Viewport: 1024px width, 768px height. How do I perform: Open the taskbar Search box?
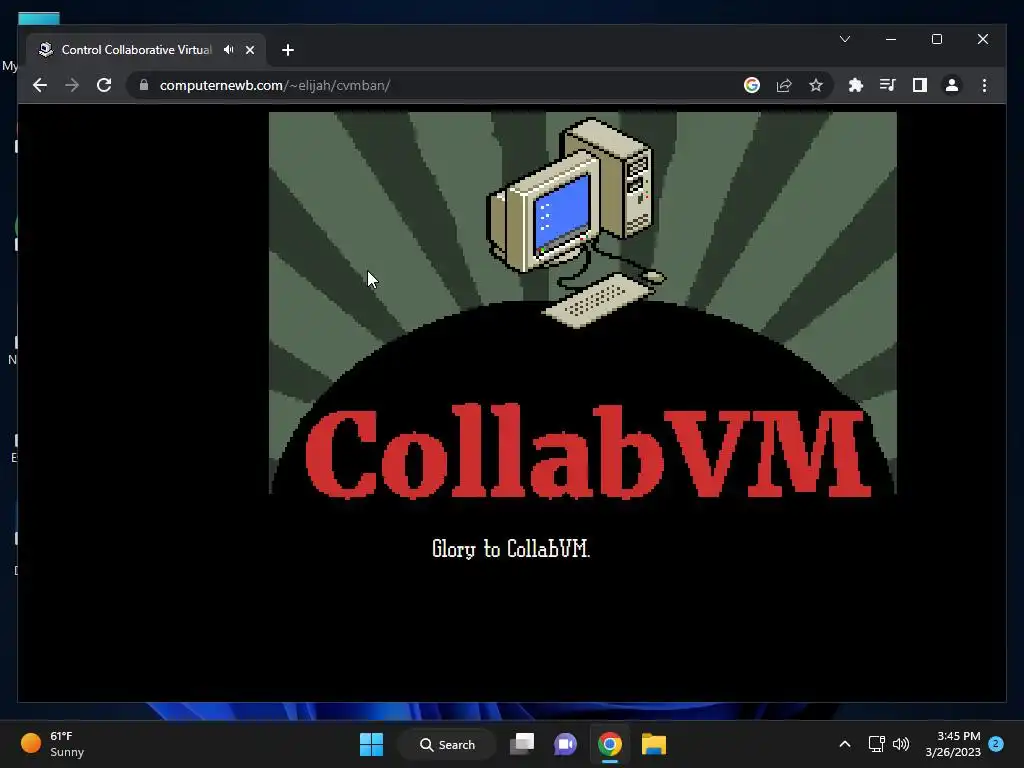[x=447, y=744]
